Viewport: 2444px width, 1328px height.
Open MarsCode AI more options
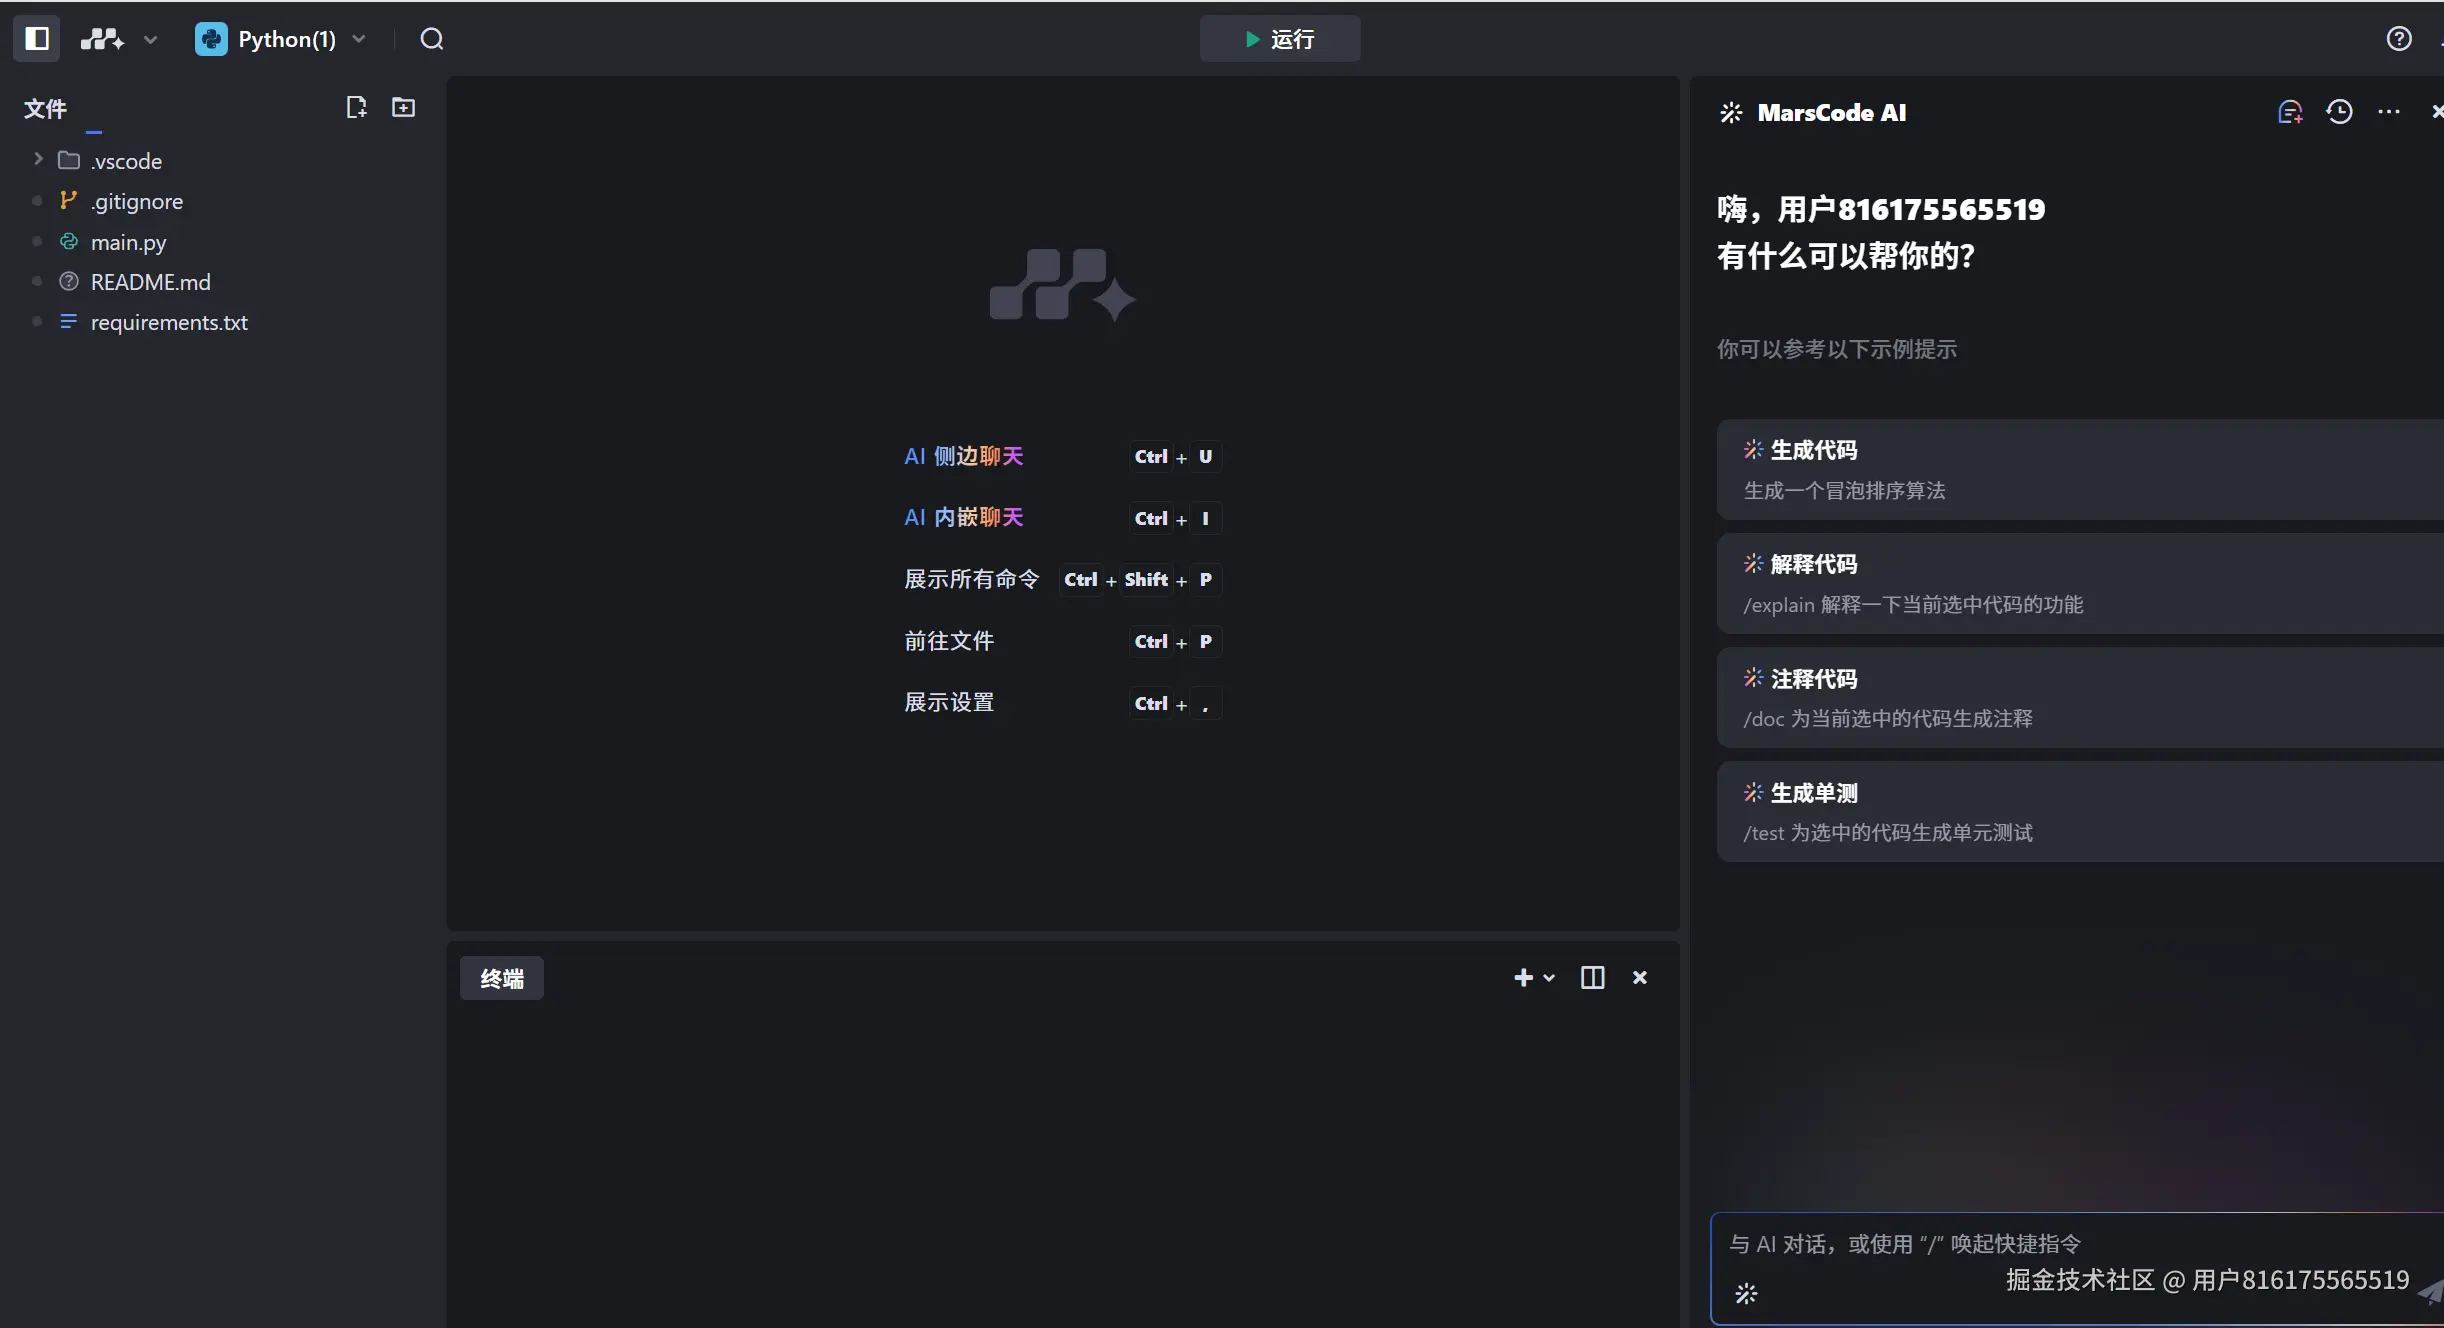pyautogui.click(x=2388, y=112)
